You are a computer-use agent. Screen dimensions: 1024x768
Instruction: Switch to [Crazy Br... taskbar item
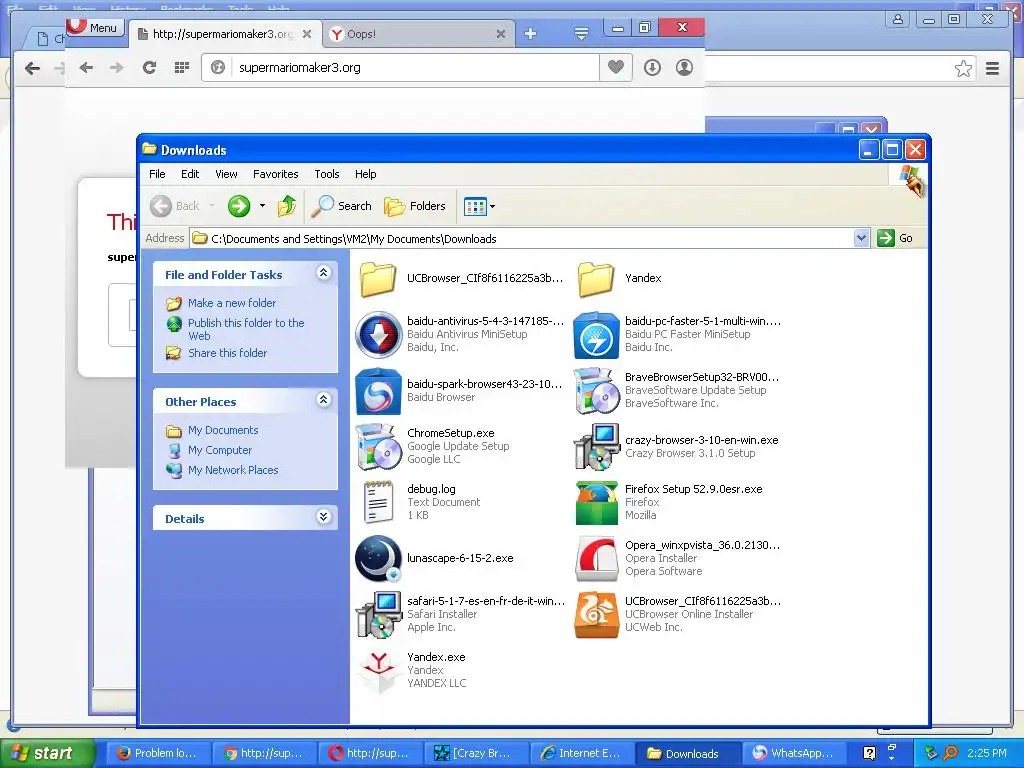tap(475, 754)
